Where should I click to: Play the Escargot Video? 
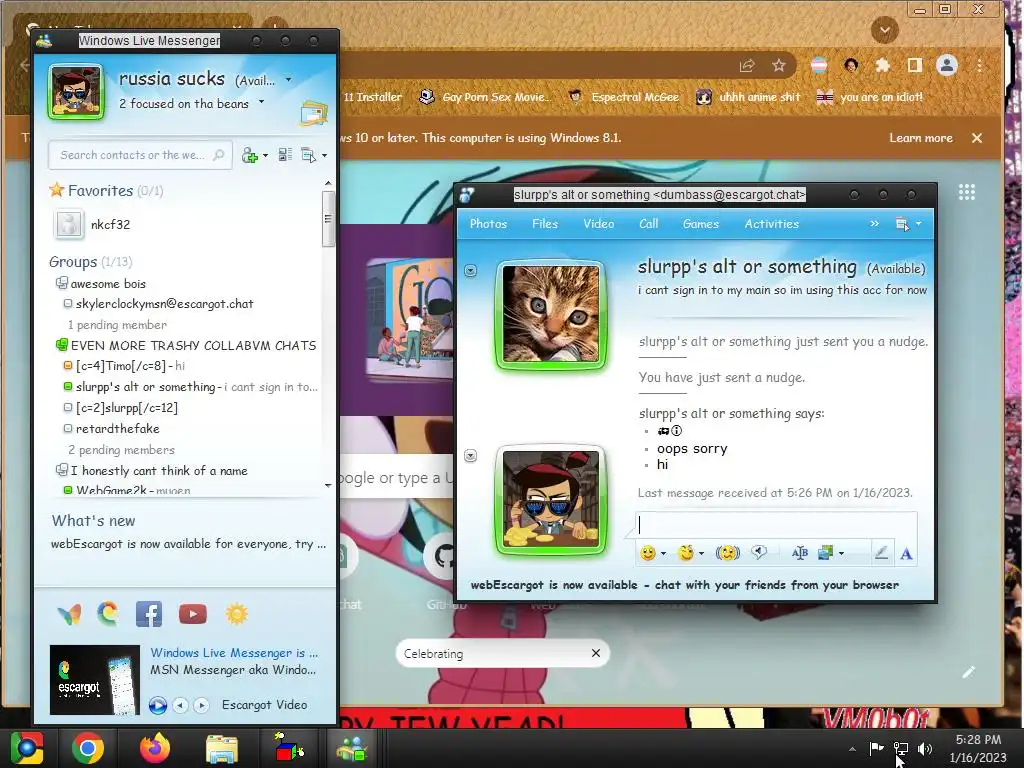157,705
